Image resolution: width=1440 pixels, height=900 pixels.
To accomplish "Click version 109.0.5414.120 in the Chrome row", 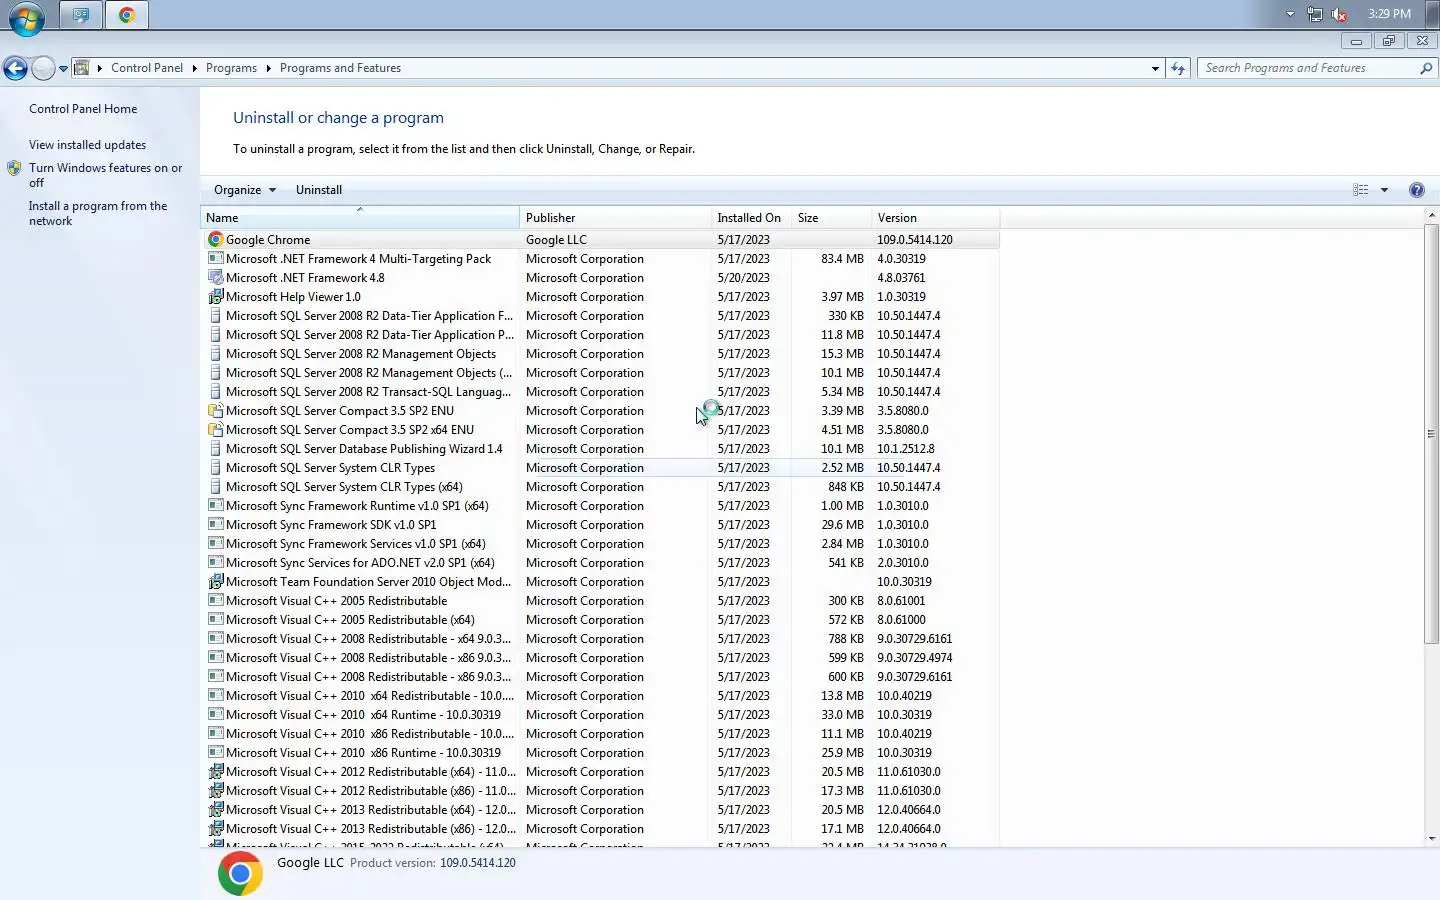I will 915,240.
